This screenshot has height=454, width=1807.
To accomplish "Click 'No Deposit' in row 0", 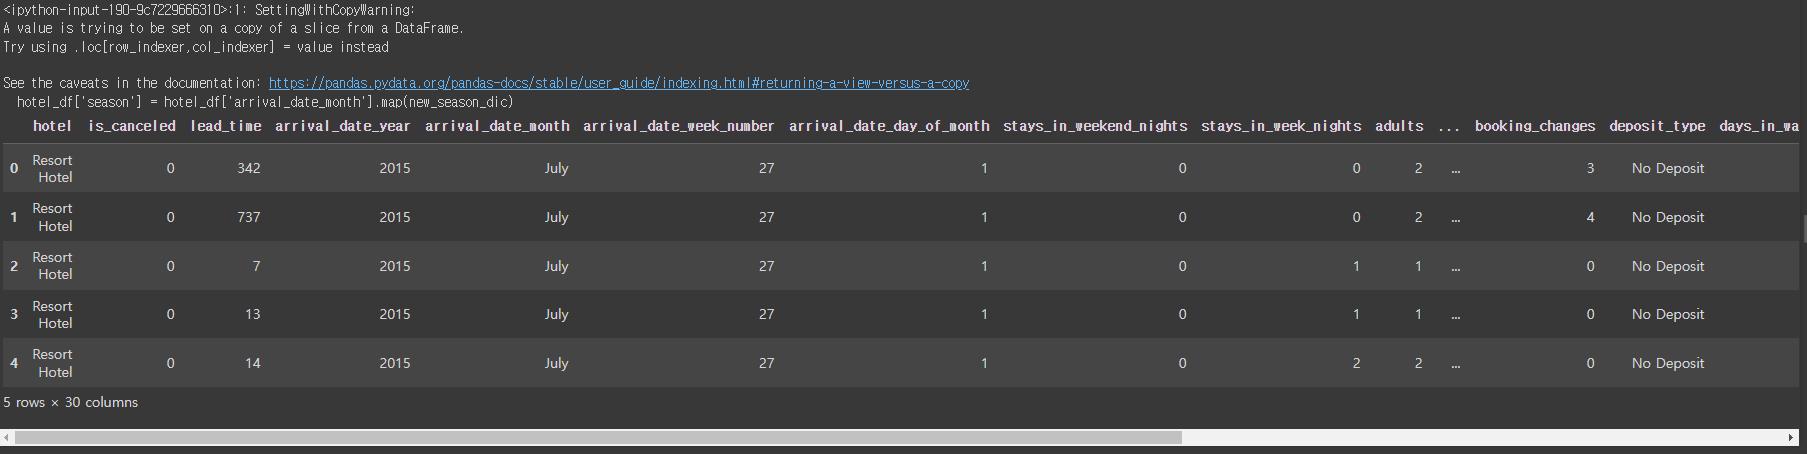I will [1668, 168].
